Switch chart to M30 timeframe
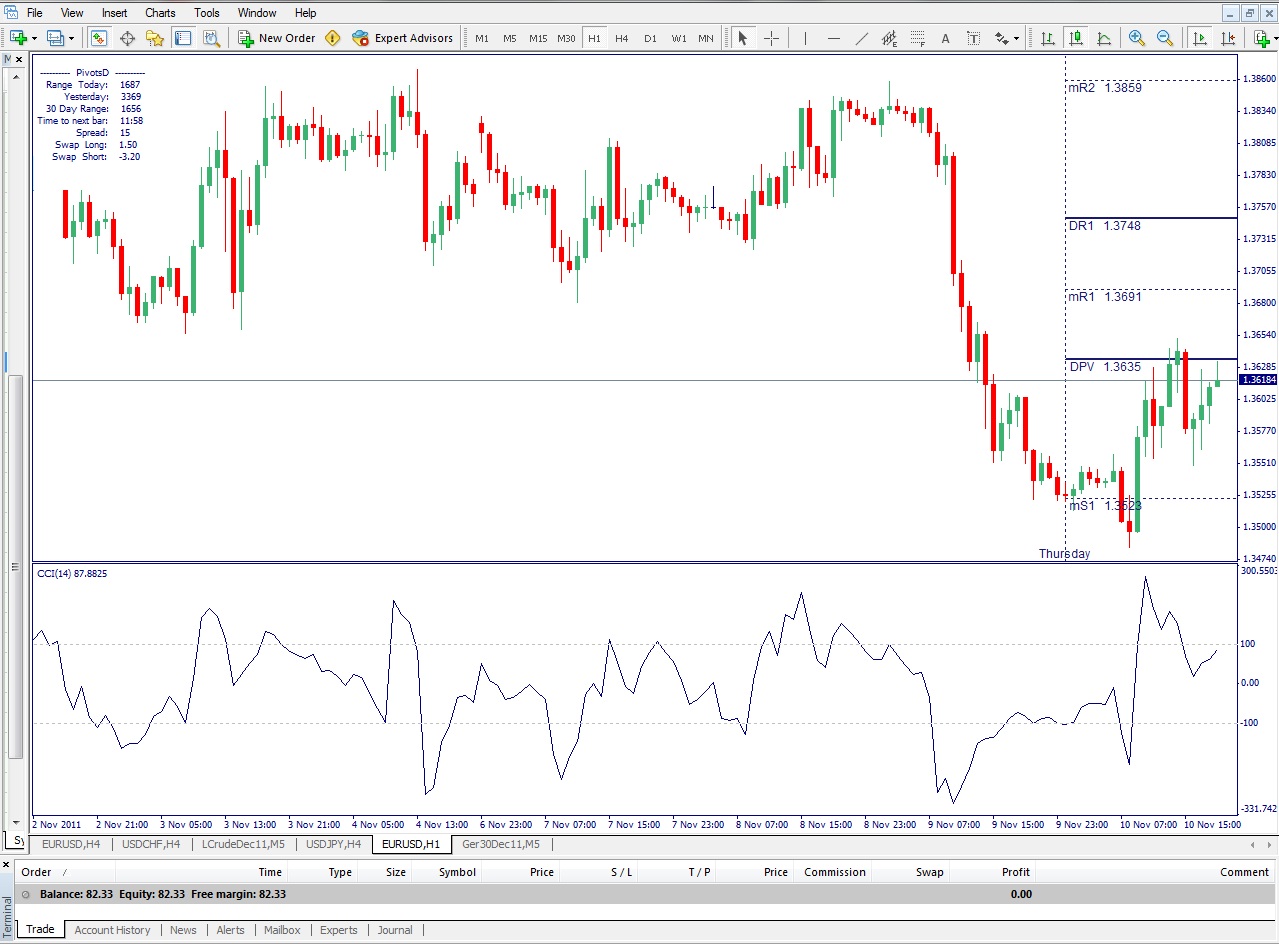This screenshot has height=945, width=1279. (x=566, y=38)
